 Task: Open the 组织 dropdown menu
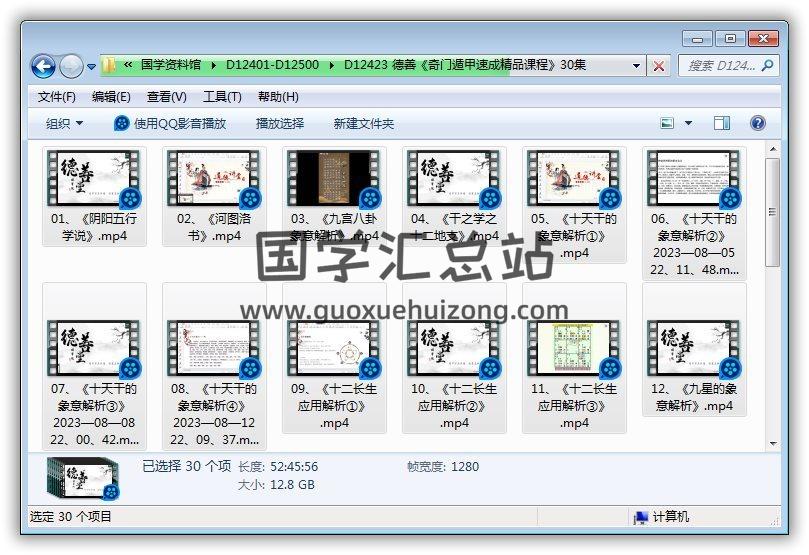click(64, 123)
